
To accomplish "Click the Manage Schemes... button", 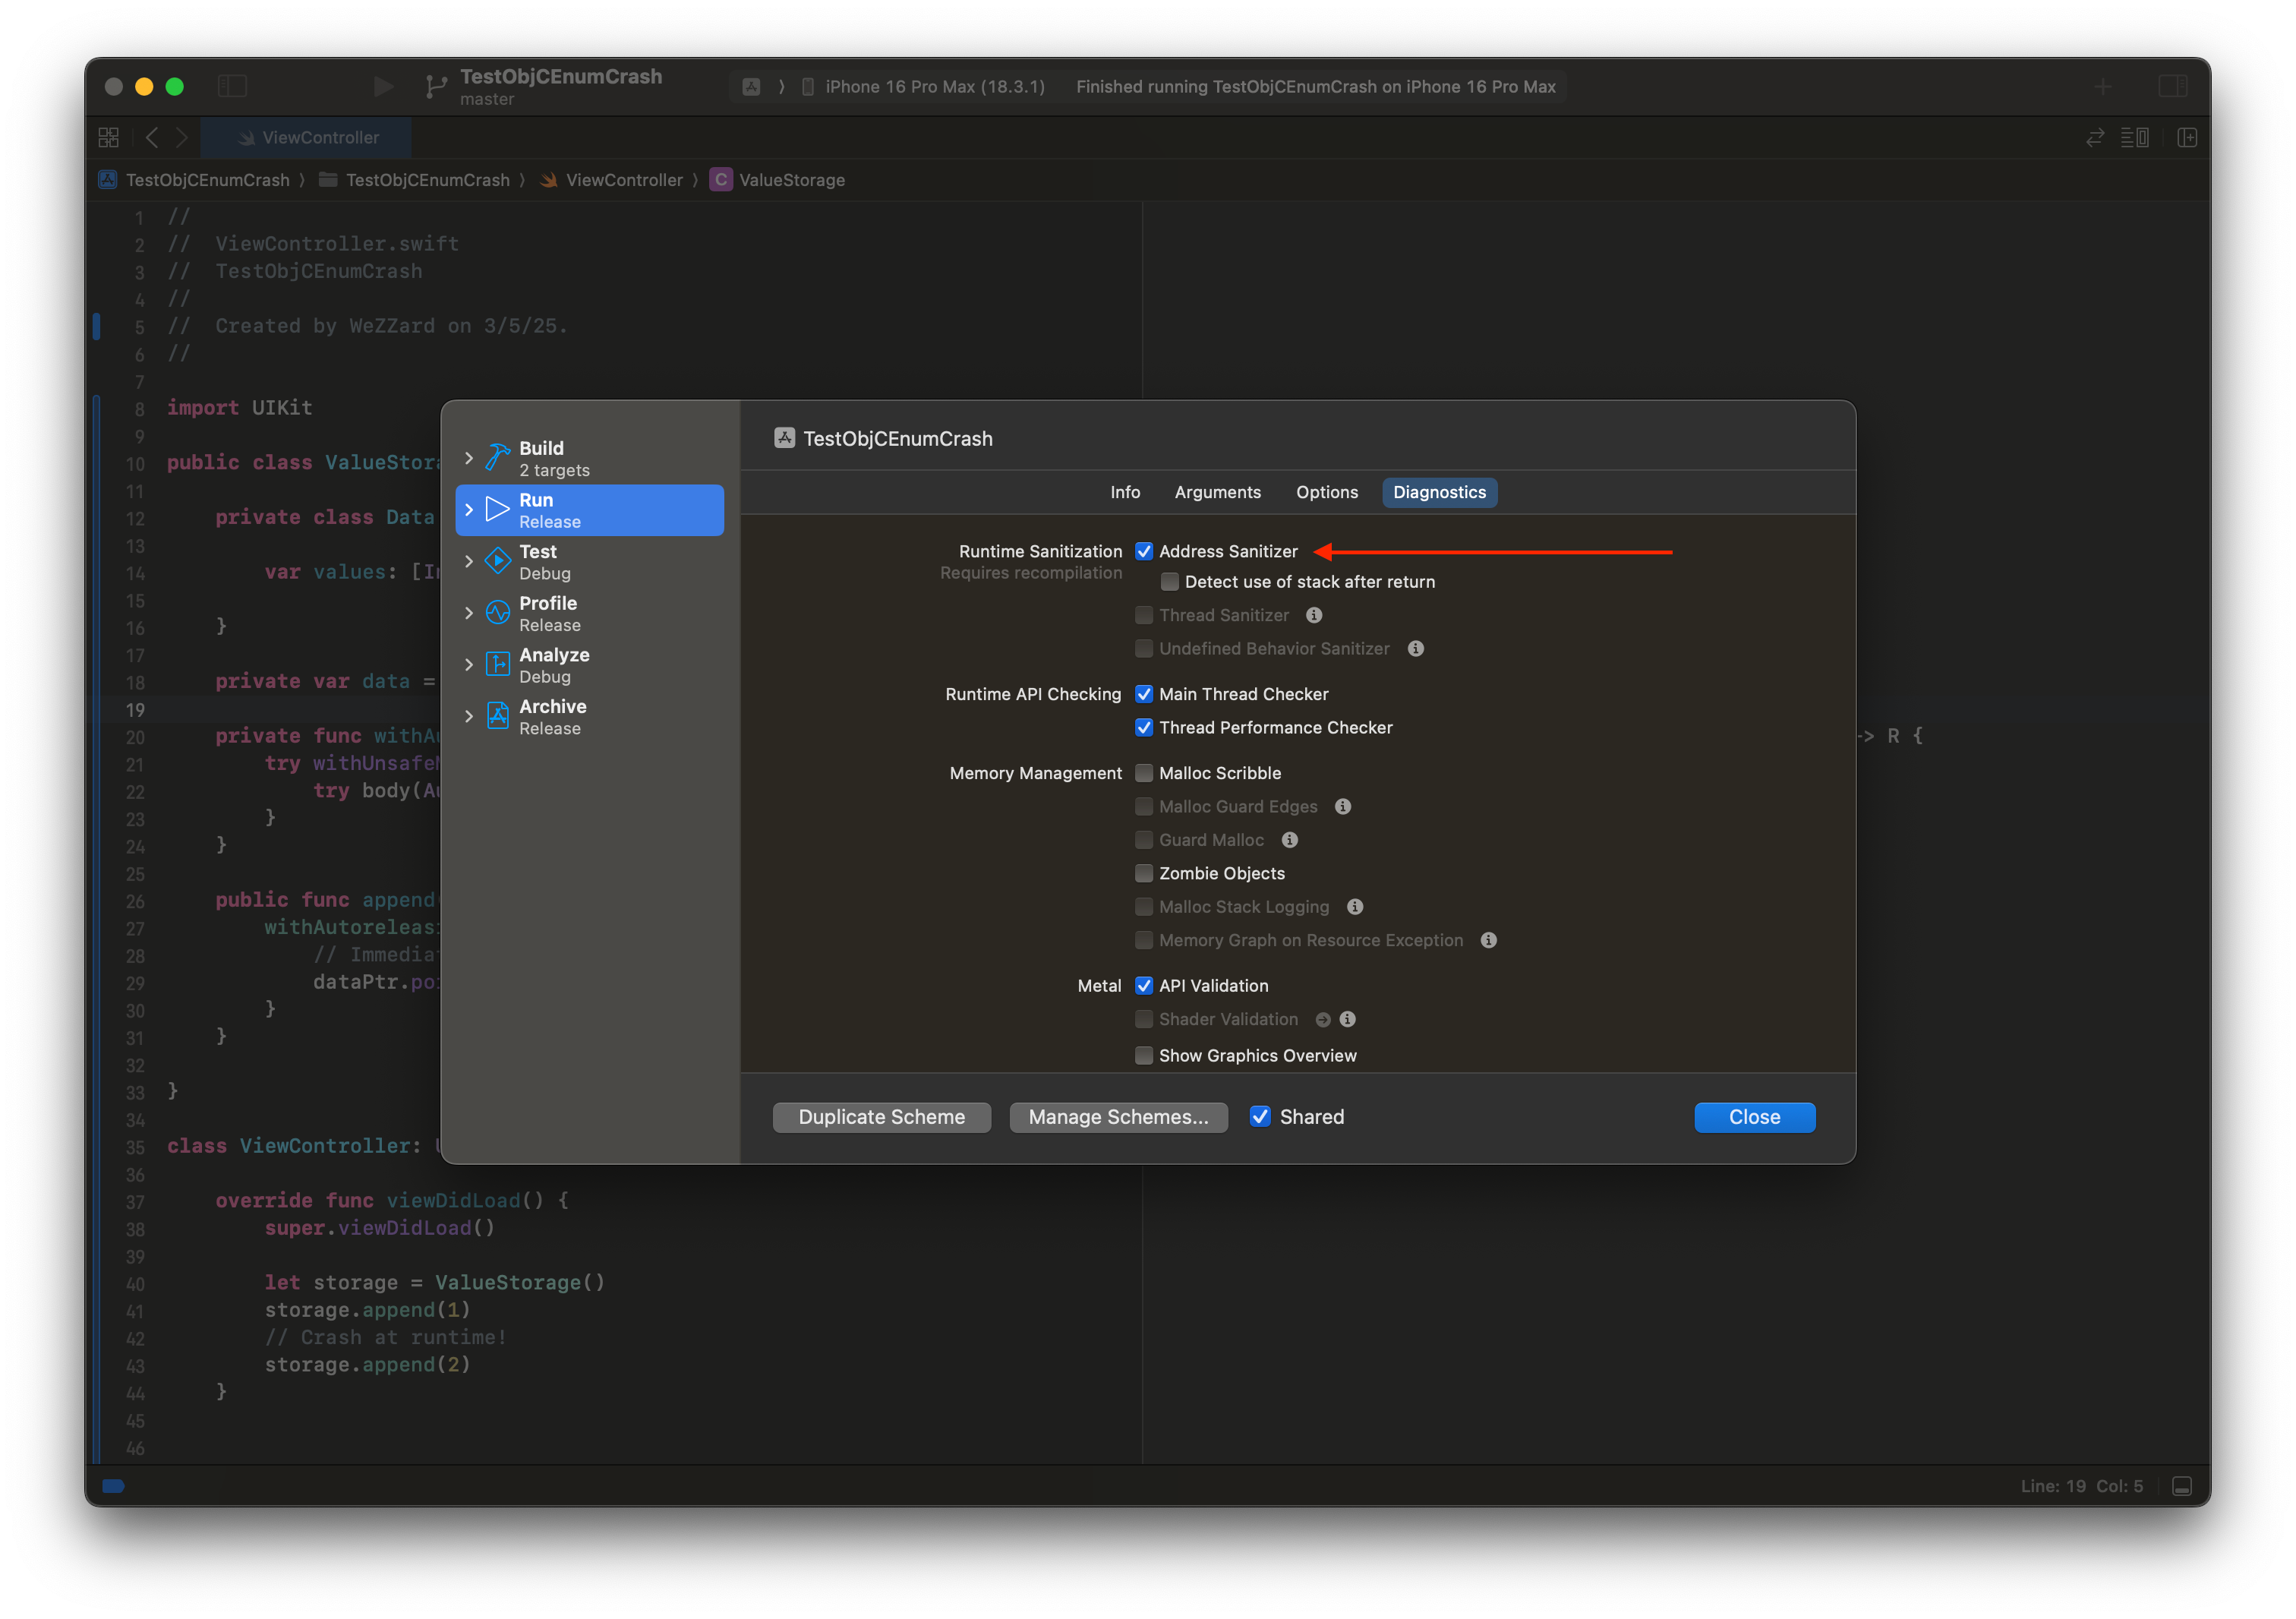I will (1118, 1117).
